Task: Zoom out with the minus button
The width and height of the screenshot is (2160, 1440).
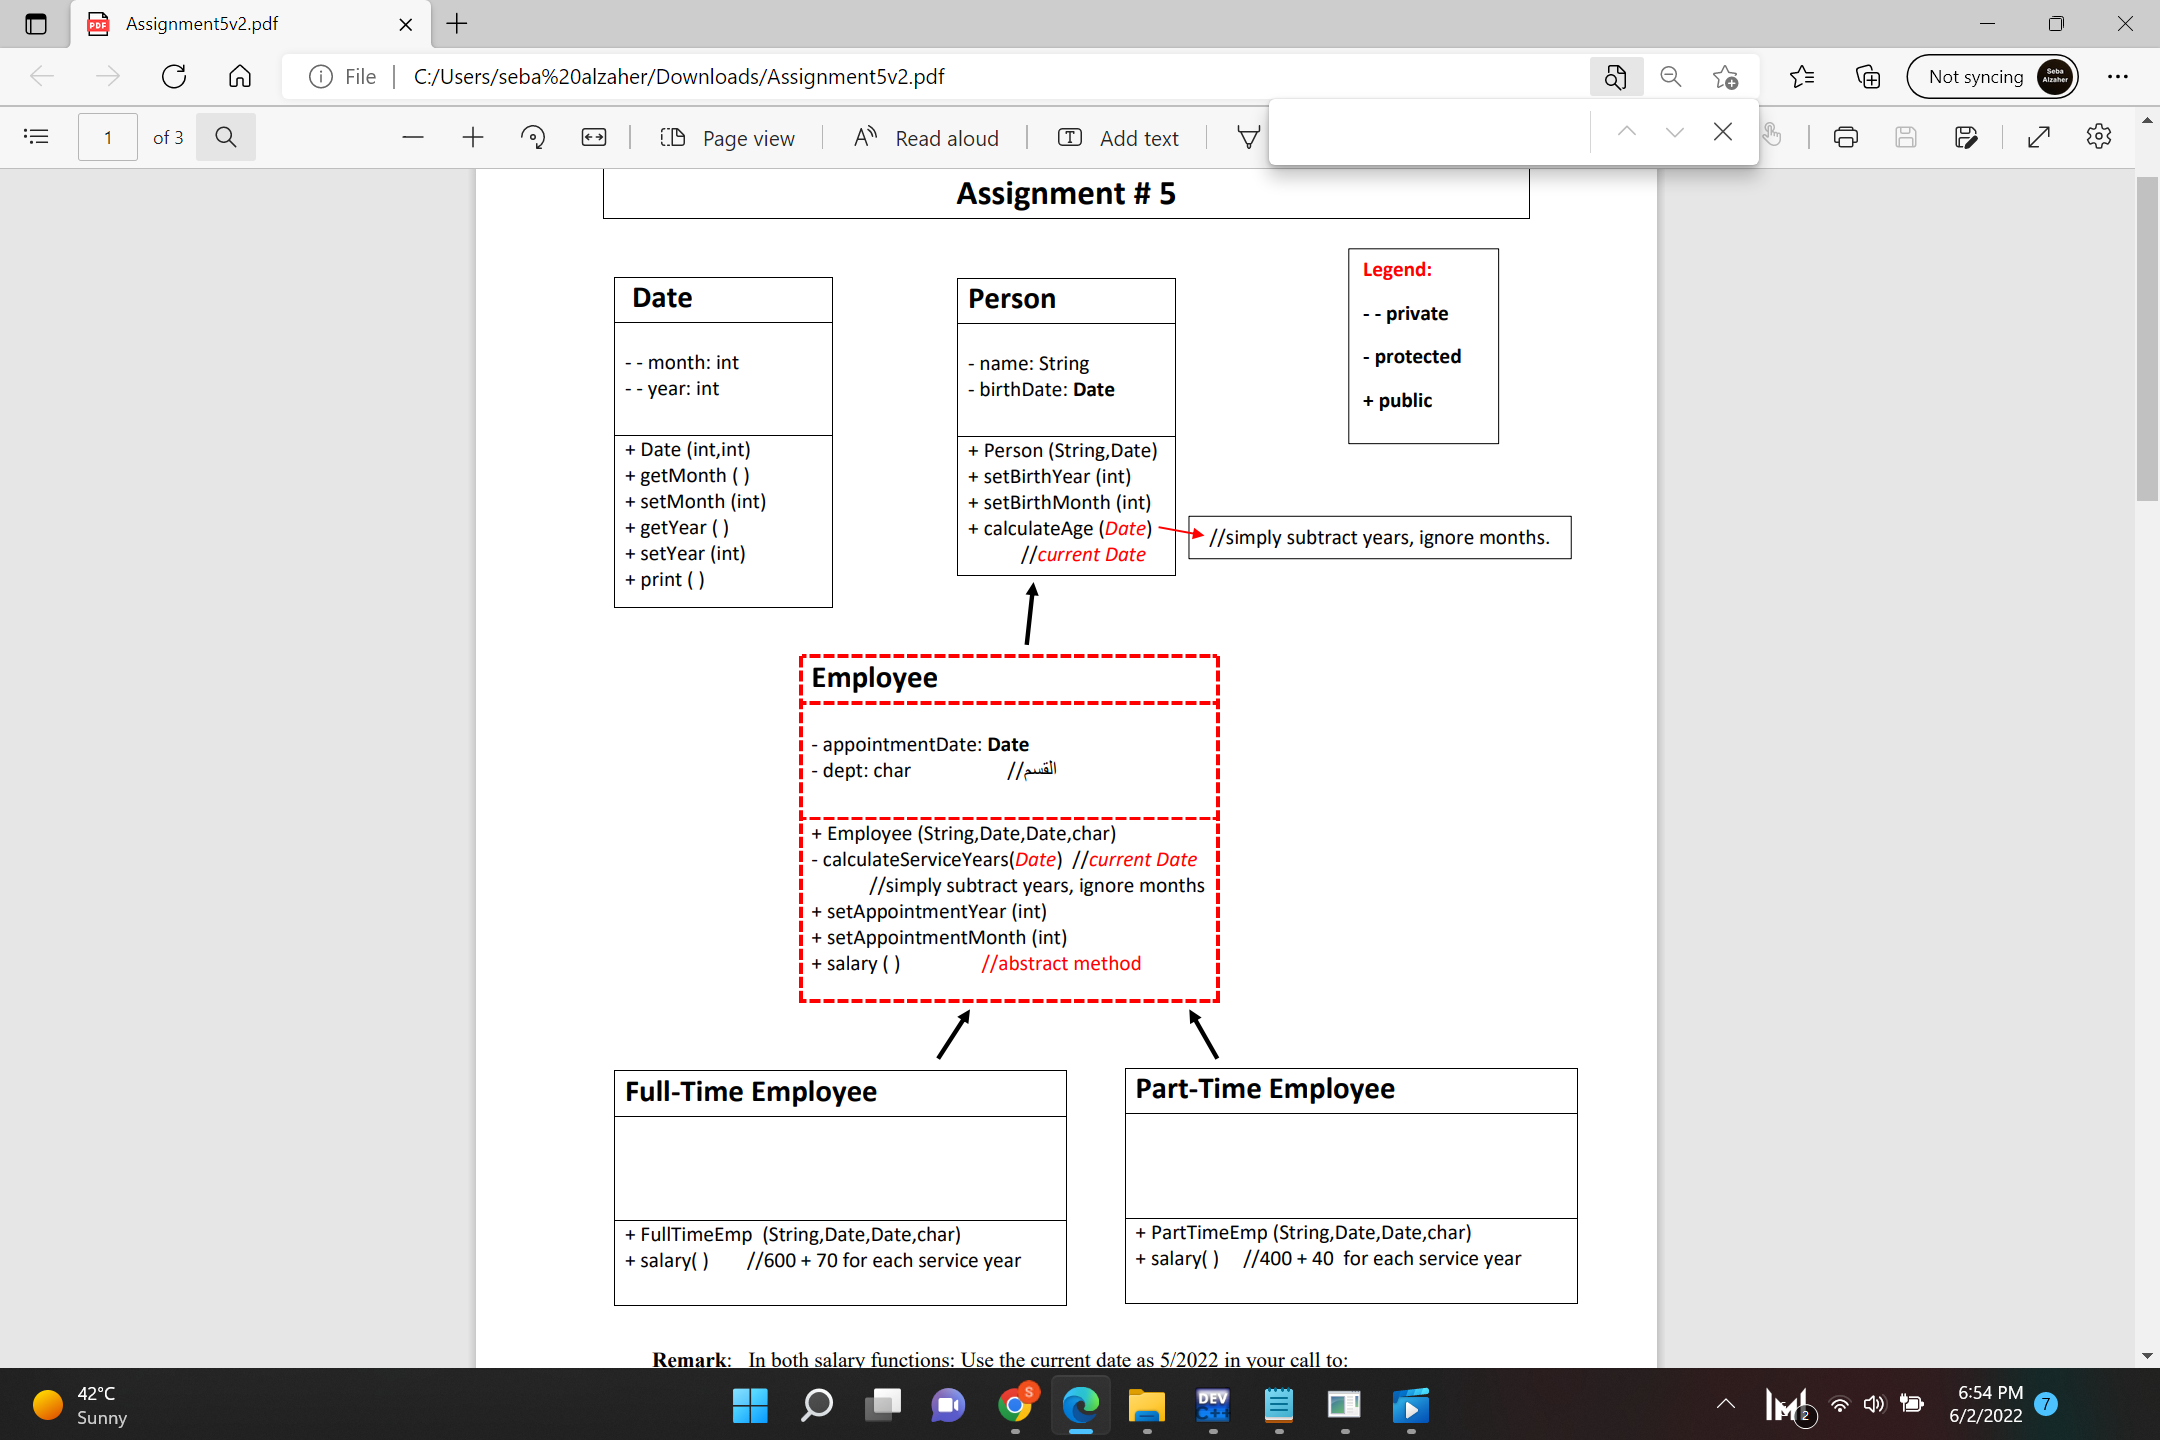Action: (x=413, y=137)
